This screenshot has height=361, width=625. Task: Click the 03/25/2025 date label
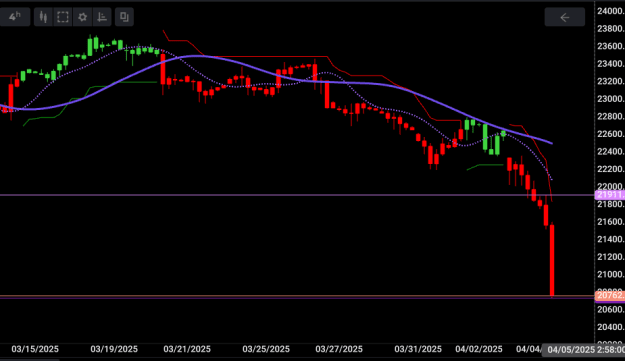coord(266,349)
